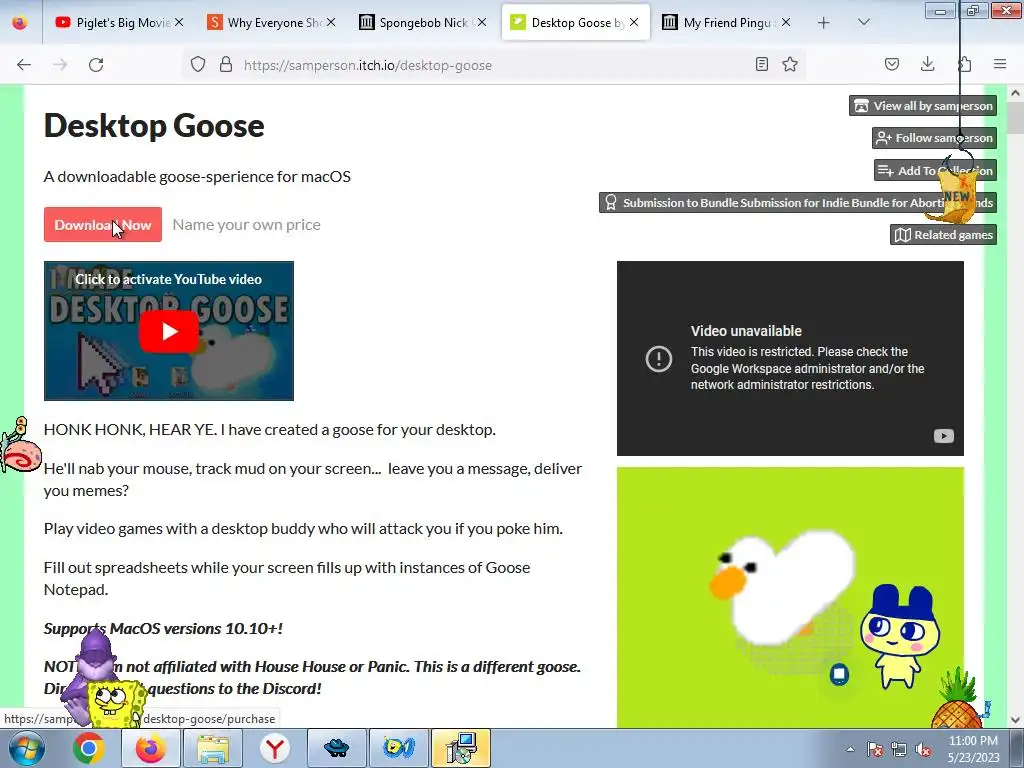Open the Downloads toolbar icon
The width and height of the screenshot is (1024, 768).
pos(927,64)
